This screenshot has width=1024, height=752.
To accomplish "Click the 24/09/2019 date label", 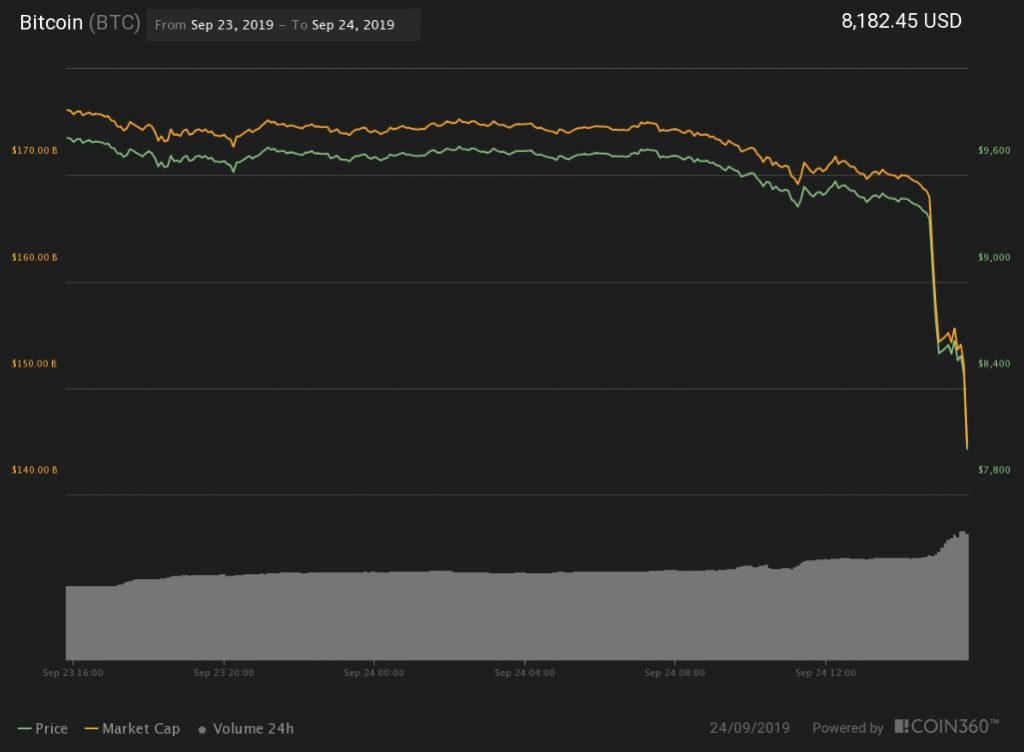I will click(x=750, y=728).
